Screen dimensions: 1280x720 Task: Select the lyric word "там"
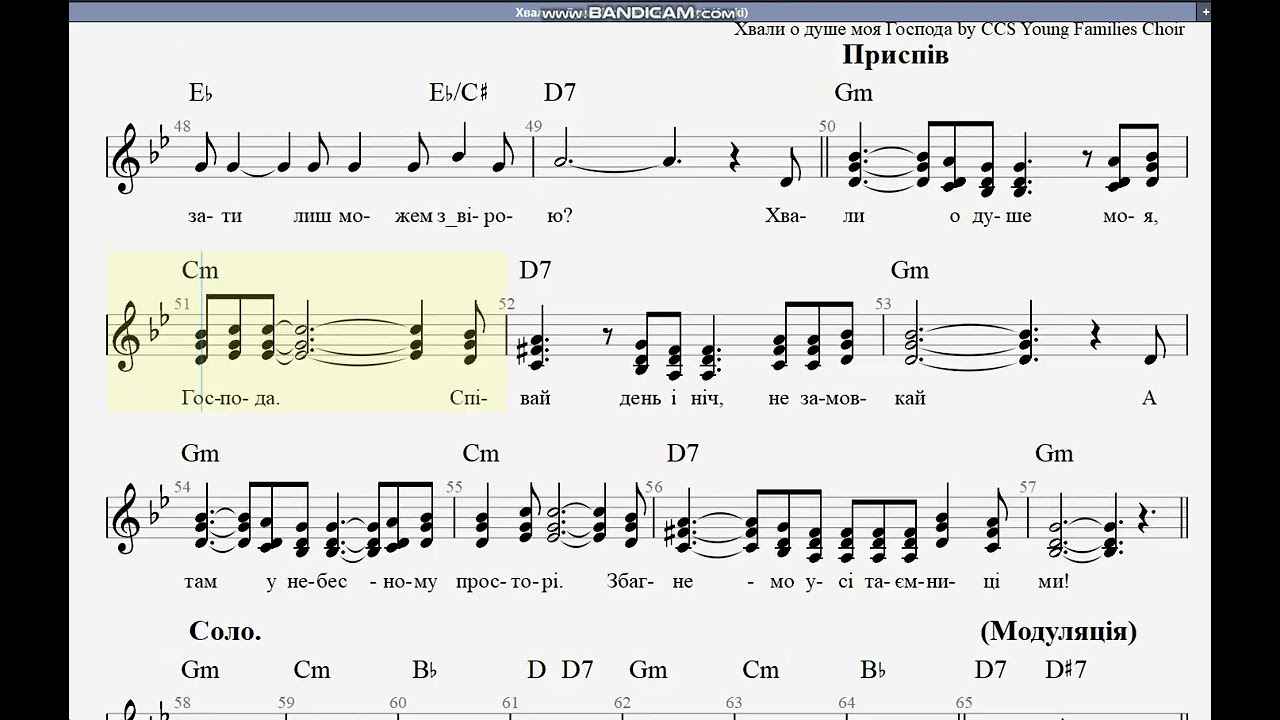click(x=200, y=581)
